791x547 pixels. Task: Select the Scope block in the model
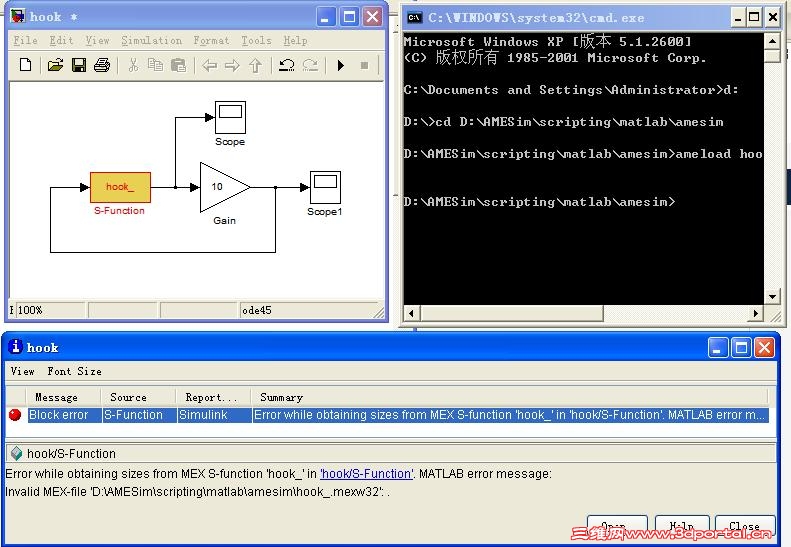[x=230, y=117]
